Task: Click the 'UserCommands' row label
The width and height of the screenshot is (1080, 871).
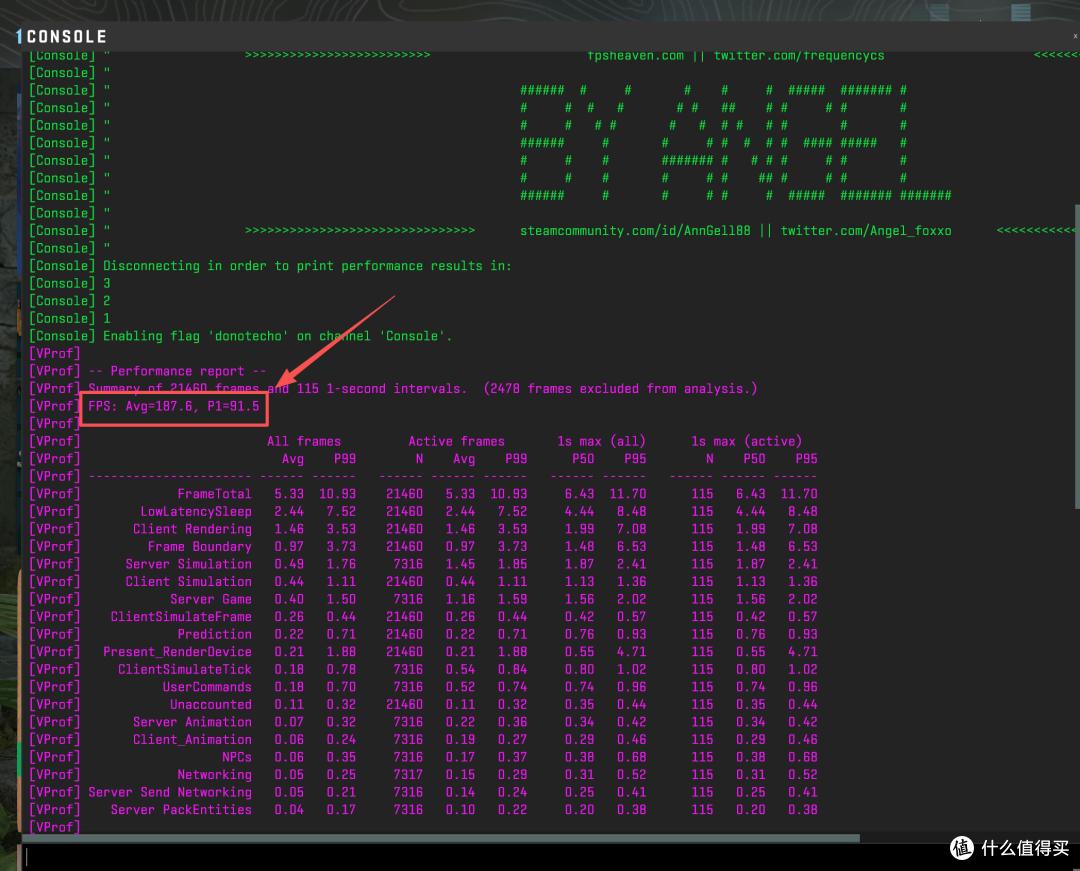Action: tap(207, 687)
